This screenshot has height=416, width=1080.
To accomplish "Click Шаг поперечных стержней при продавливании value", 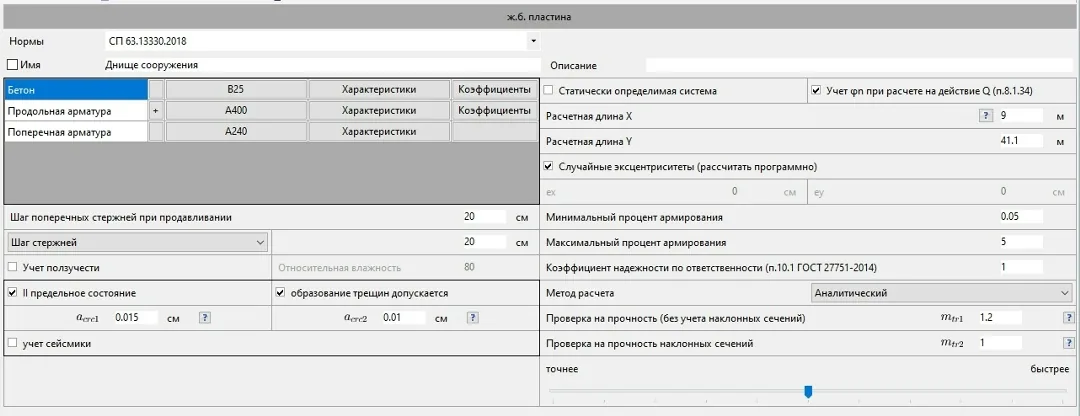I will (484, 216).
